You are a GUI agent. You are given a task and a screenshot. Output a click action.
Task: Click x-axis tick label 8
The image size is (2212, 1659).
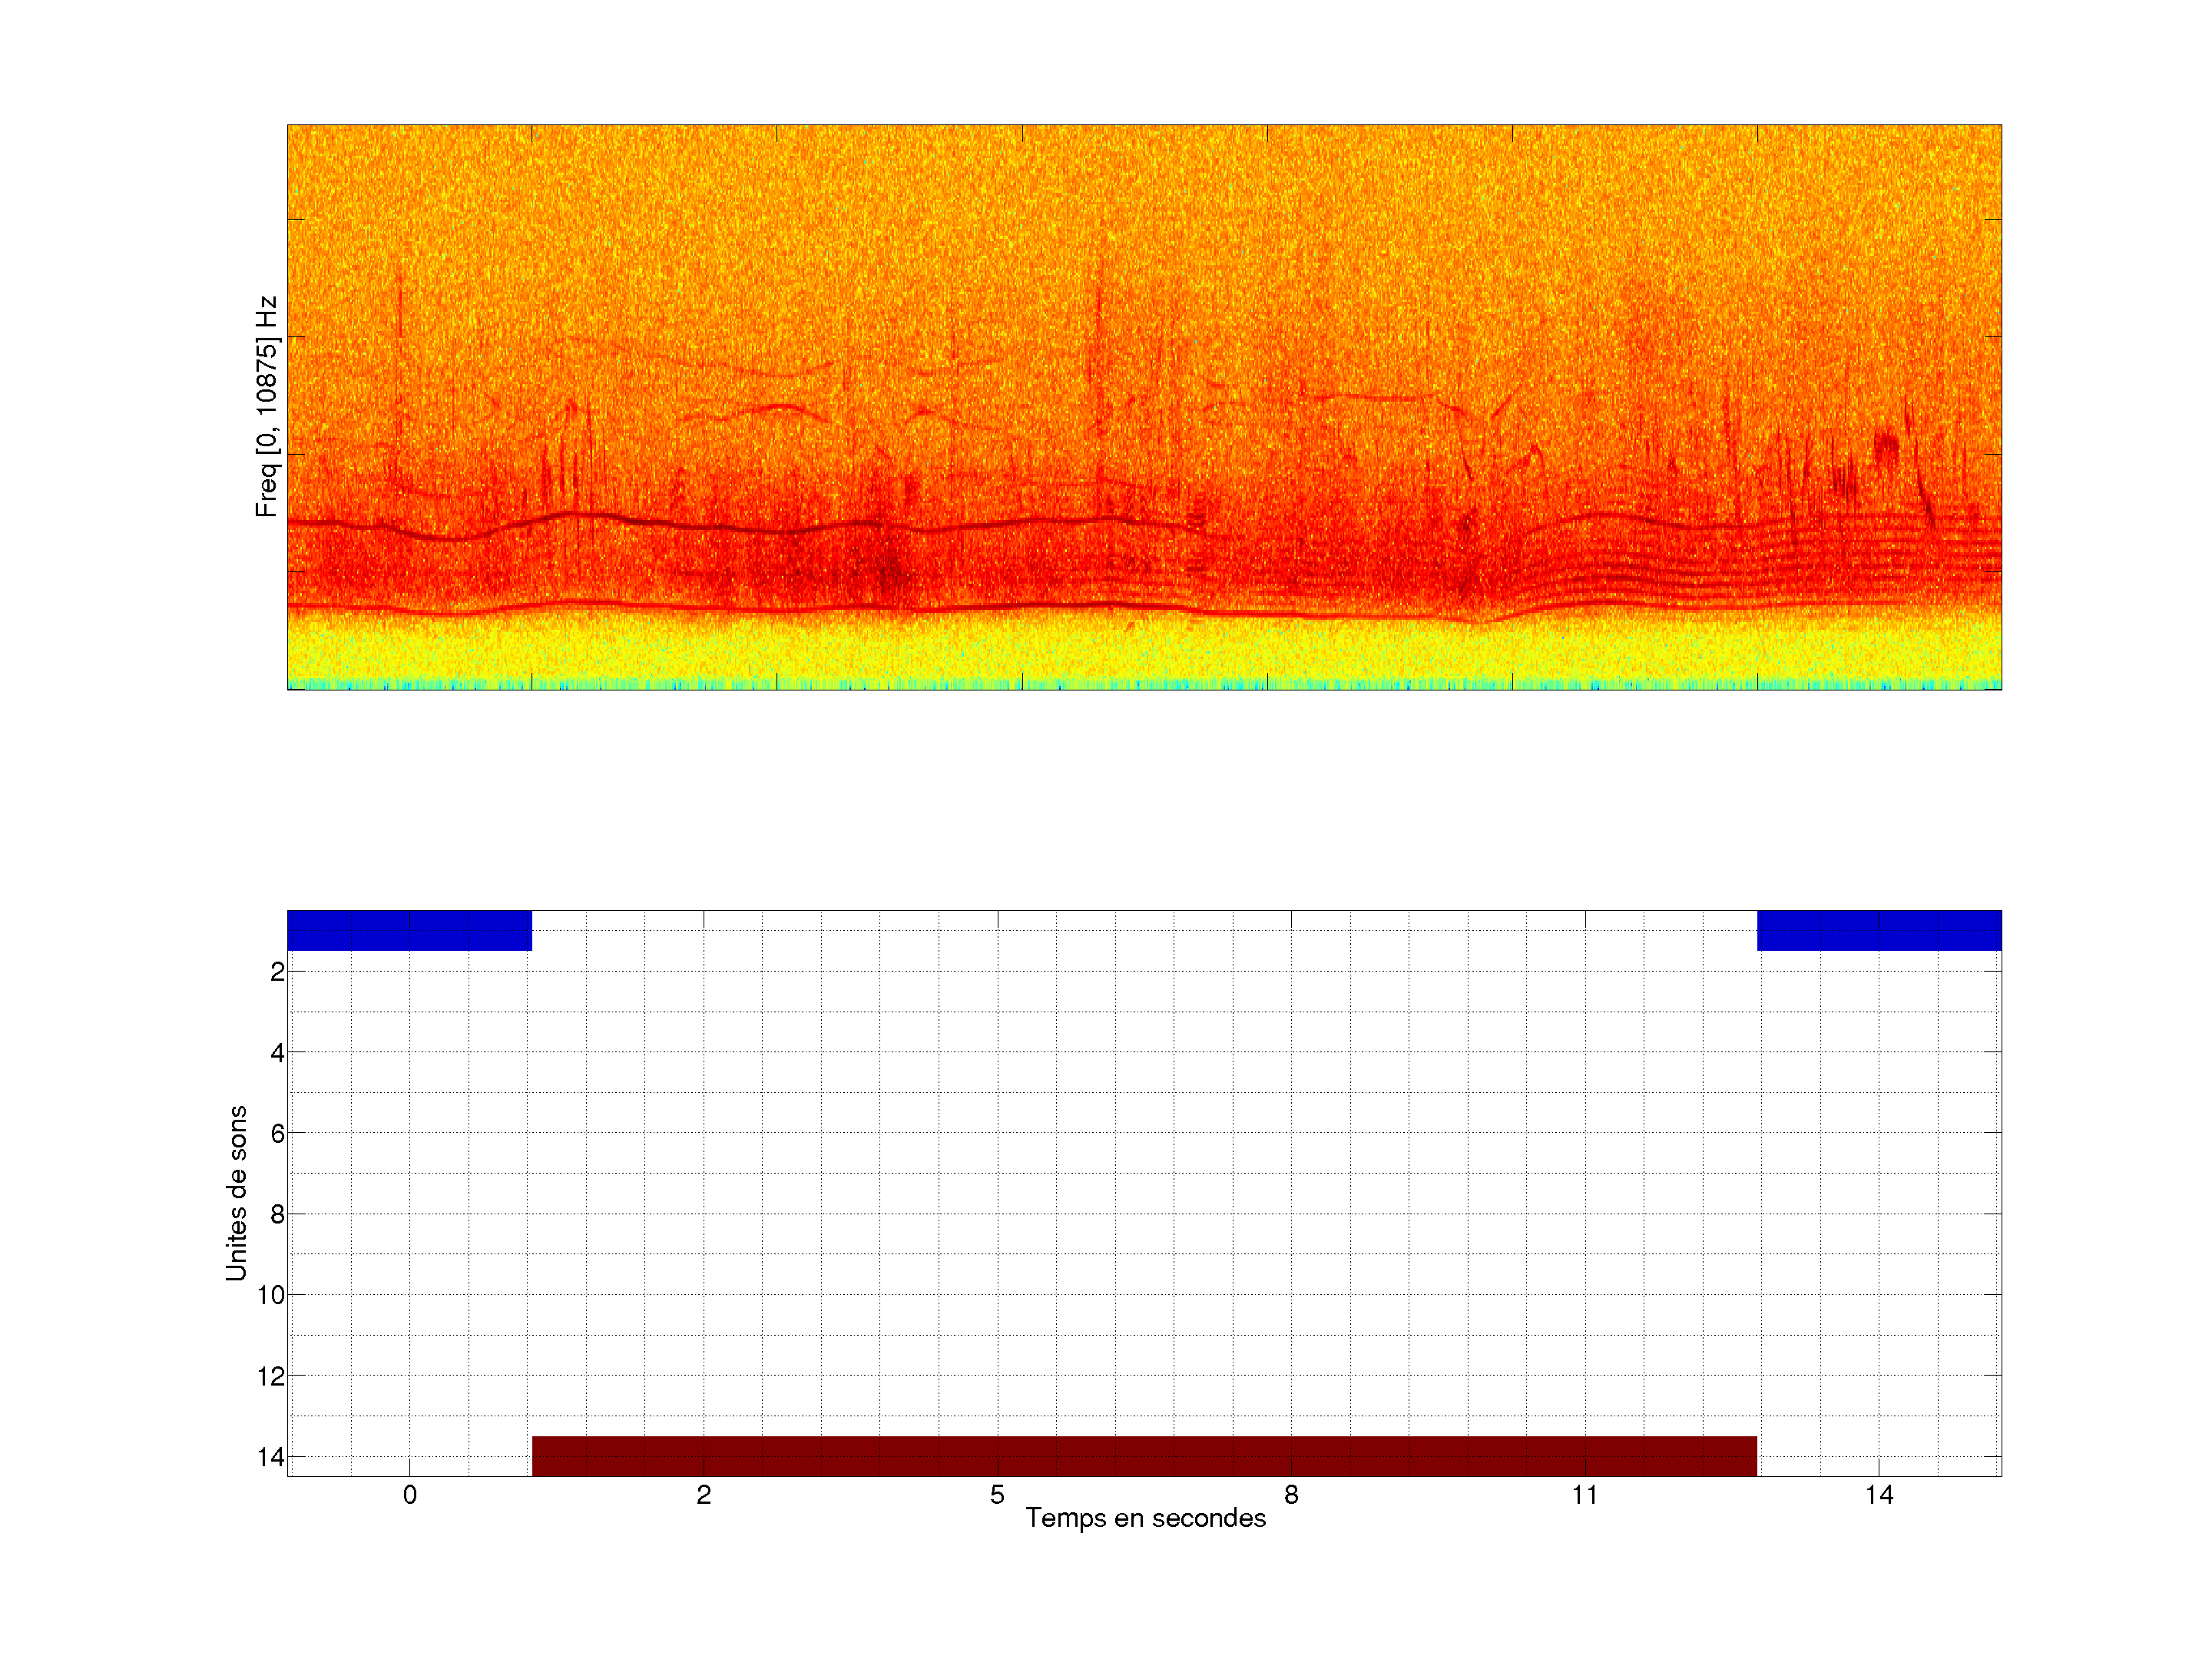[x=1291, y=1495]
